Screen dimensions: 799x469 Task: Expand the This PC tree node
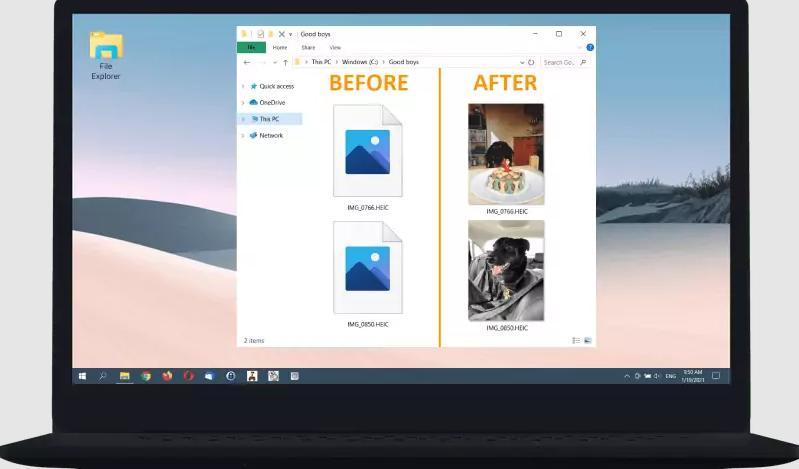(x=243, y=119)
